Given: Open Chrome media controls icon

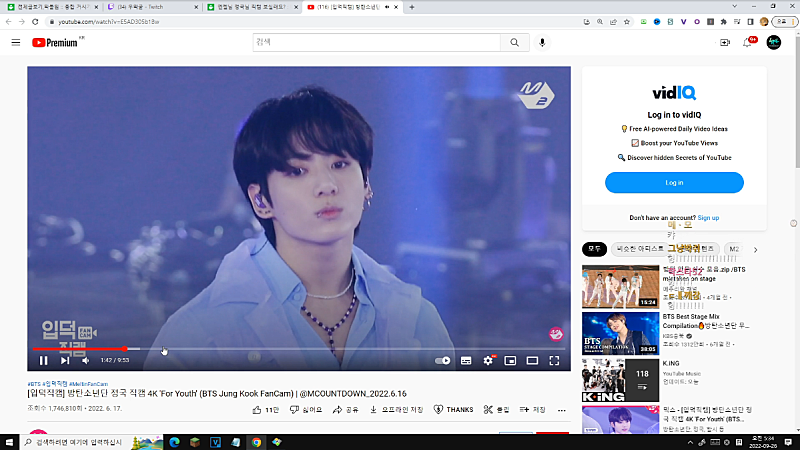Looking at the screenshot, I should (x=737, y=22).
